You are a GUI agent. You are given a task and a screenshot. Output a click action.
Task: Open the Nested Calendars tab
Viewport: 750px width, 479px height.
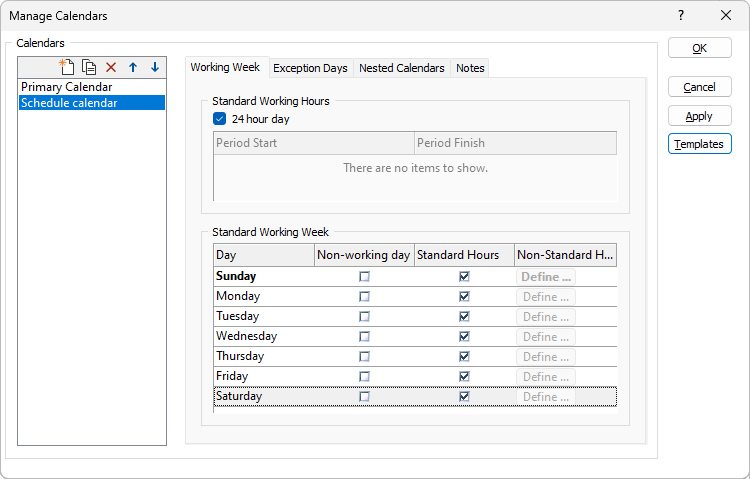pyautogui.click(x=402, y=68)
